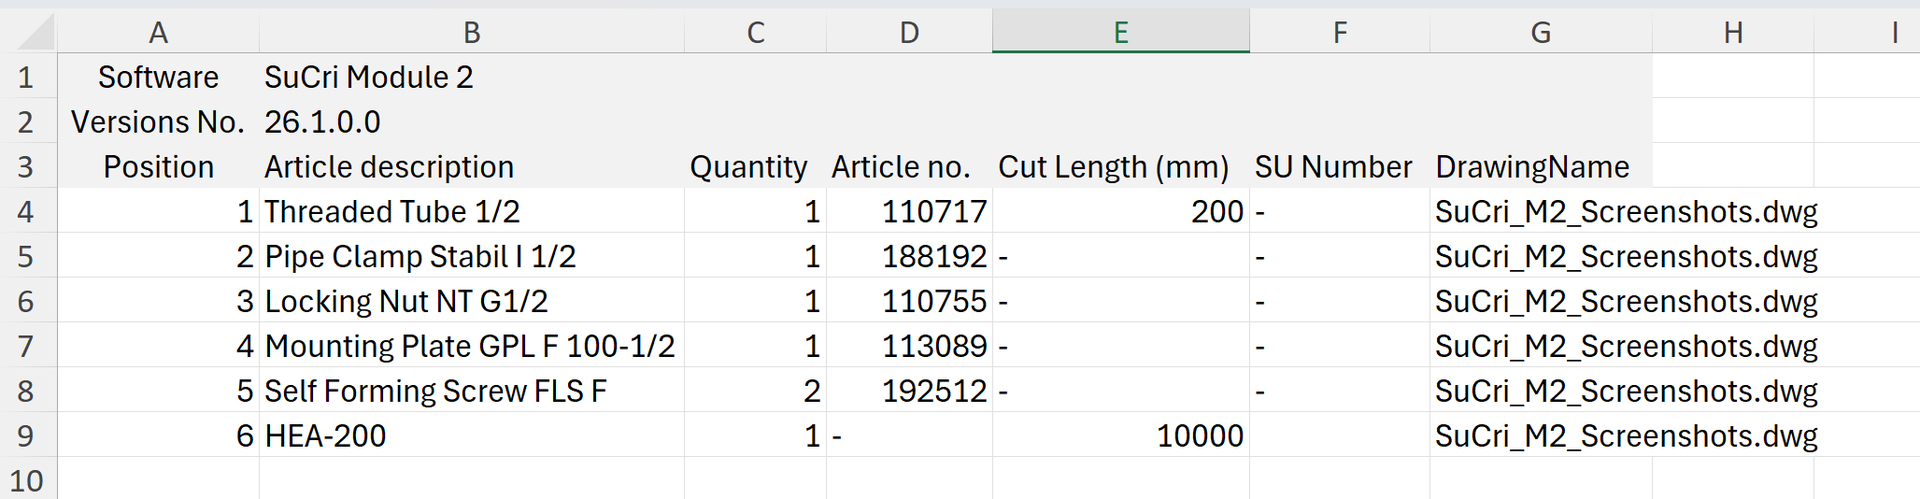Click the 'Article no.' header cell
This screenshot has height=499, width=1920.
[909, 167]
